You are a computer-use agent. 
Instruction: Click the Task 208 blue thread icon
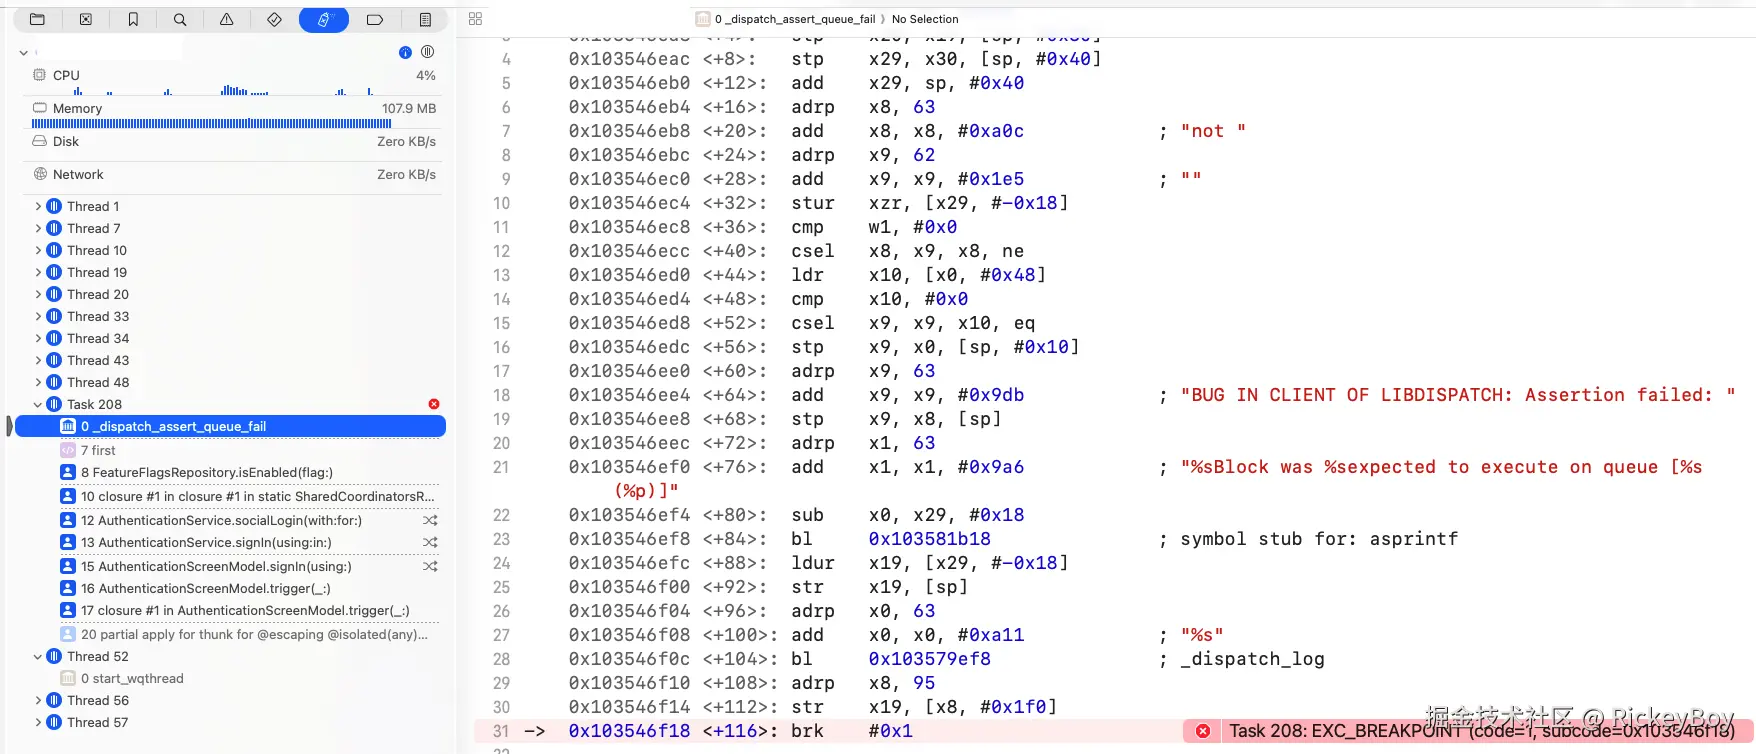(x=54, y=404)
